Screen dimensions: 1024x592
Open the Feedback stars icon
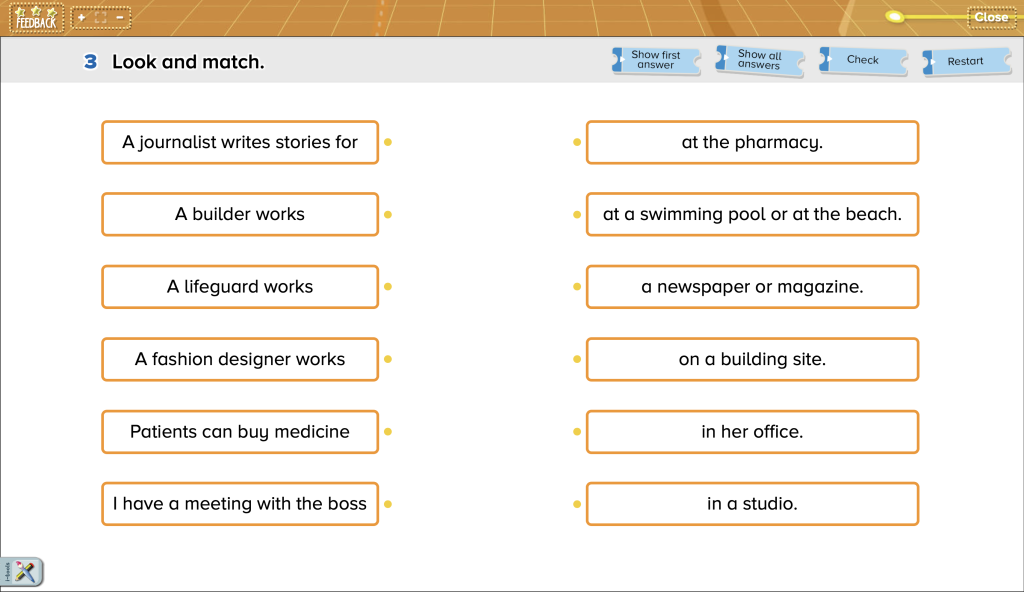pyautogui.click(x=36, y=17)
